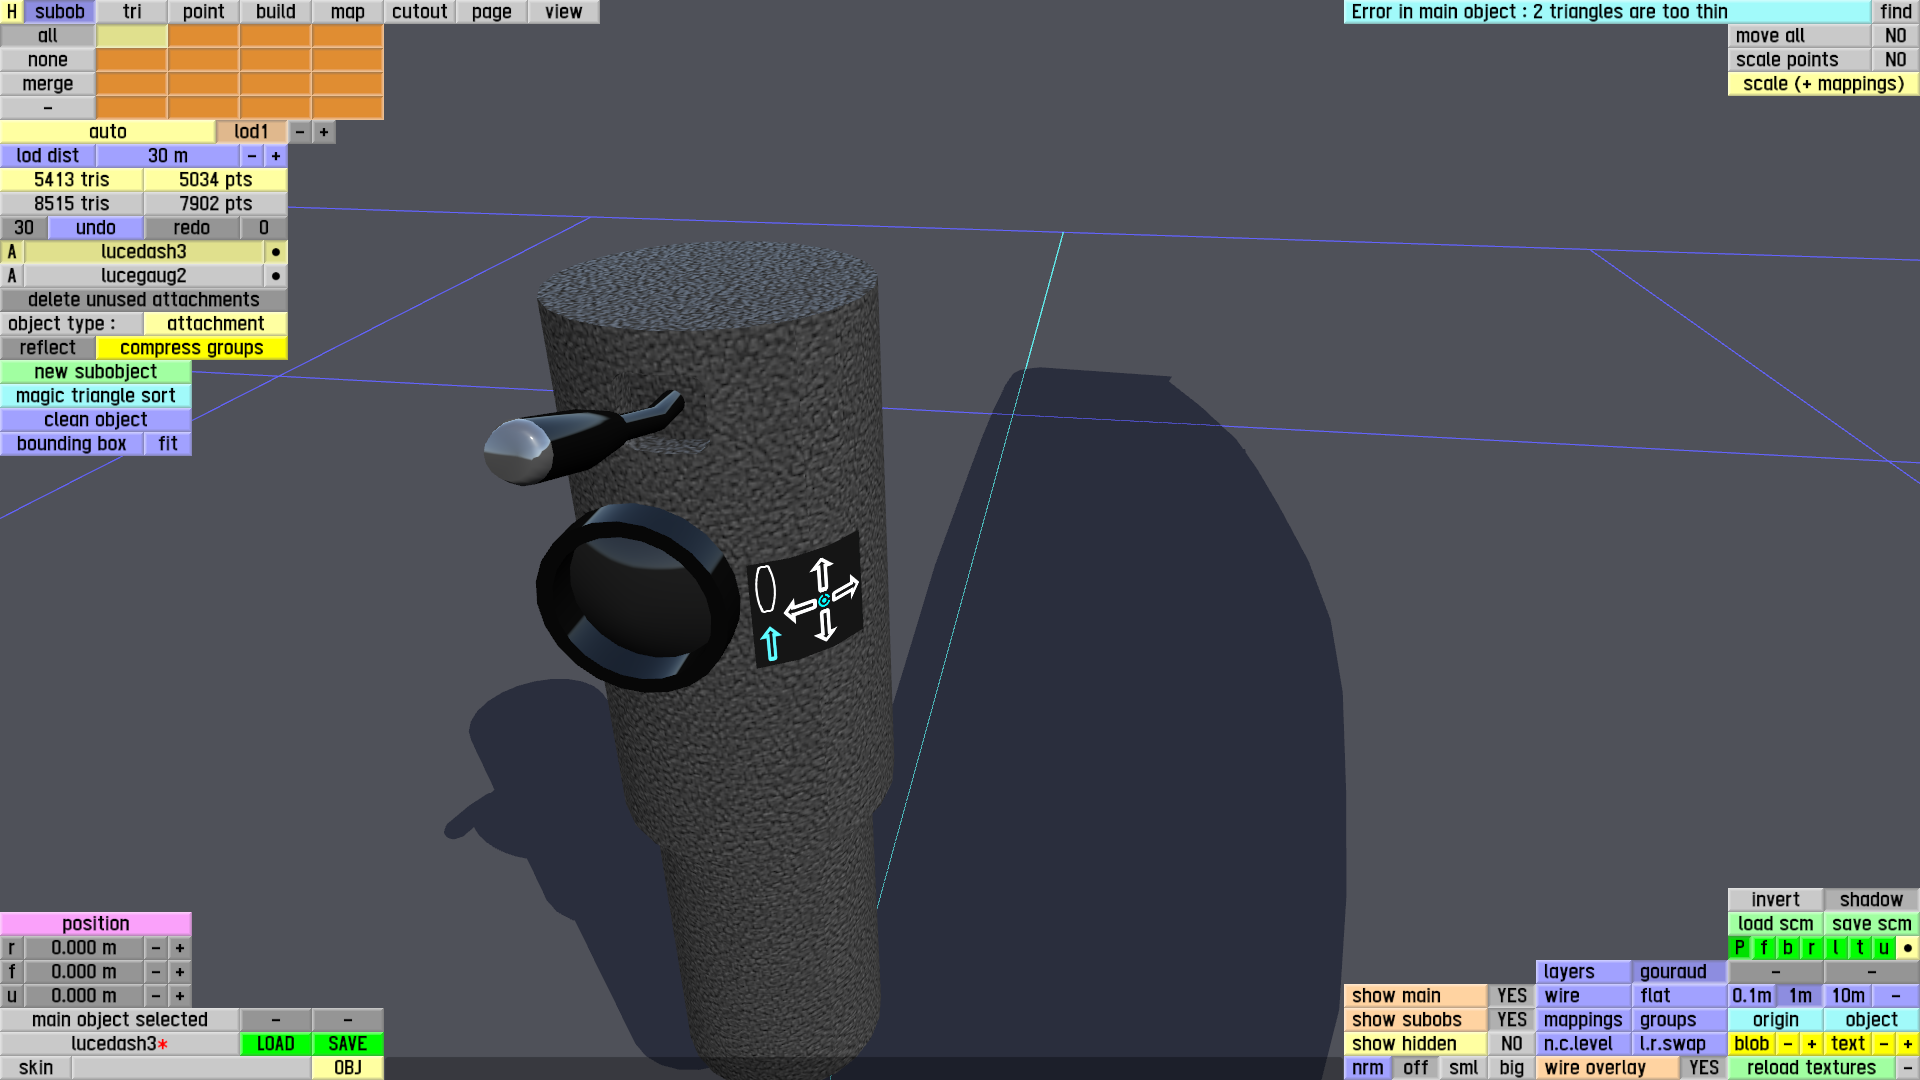Click the dot beside lucedash3 attachment
This screenshot has height=1080, width=1920.
pyautogui.click(x=276, y=252)
